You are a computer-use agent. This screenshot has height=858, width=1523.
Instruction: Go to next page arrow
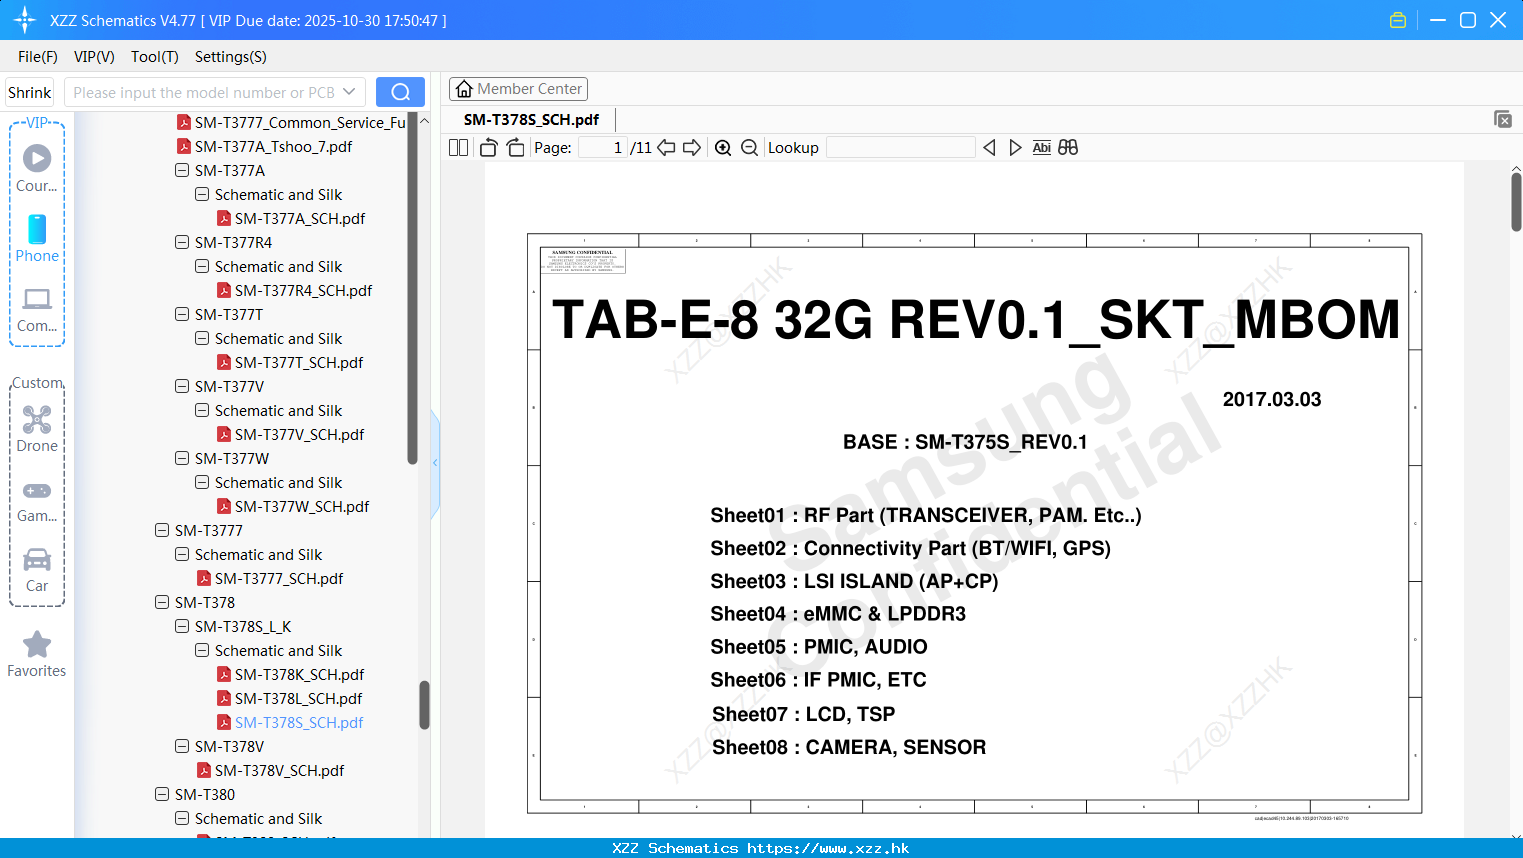tap(692, 148)
